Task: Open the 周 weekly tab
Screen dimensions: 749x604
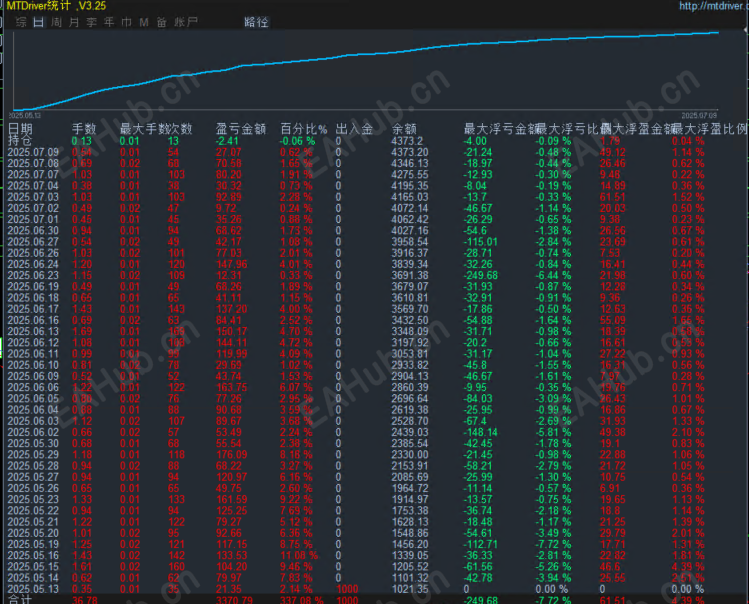Action: (56, 22)
